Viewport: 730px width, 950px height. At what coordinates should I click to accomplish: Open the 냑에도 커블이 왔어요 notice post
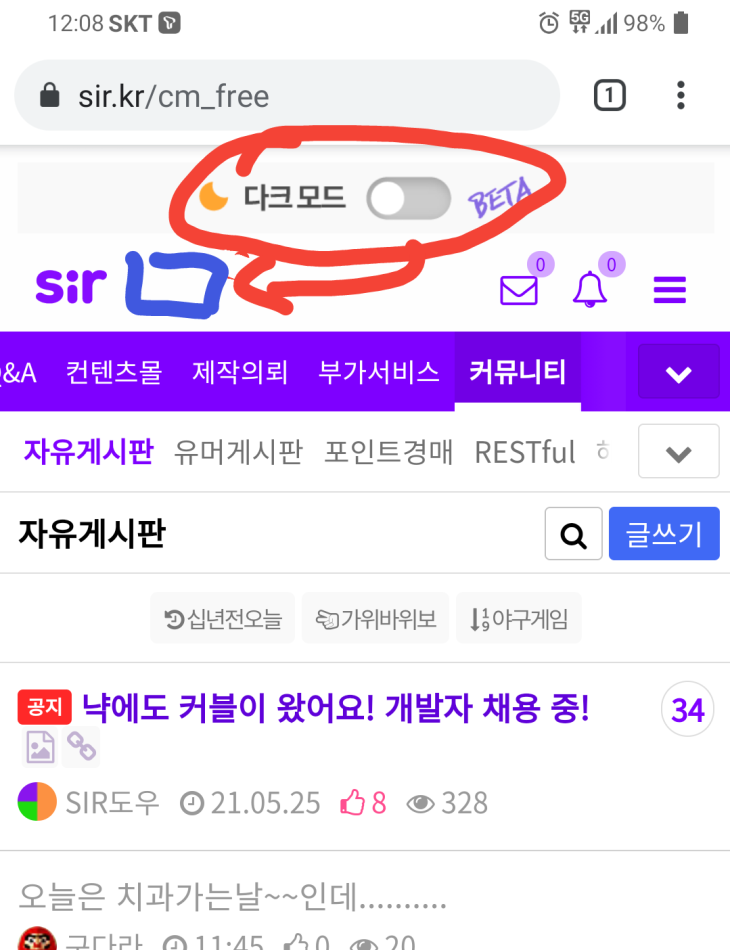pyautogui.click(x=335, y=708)
